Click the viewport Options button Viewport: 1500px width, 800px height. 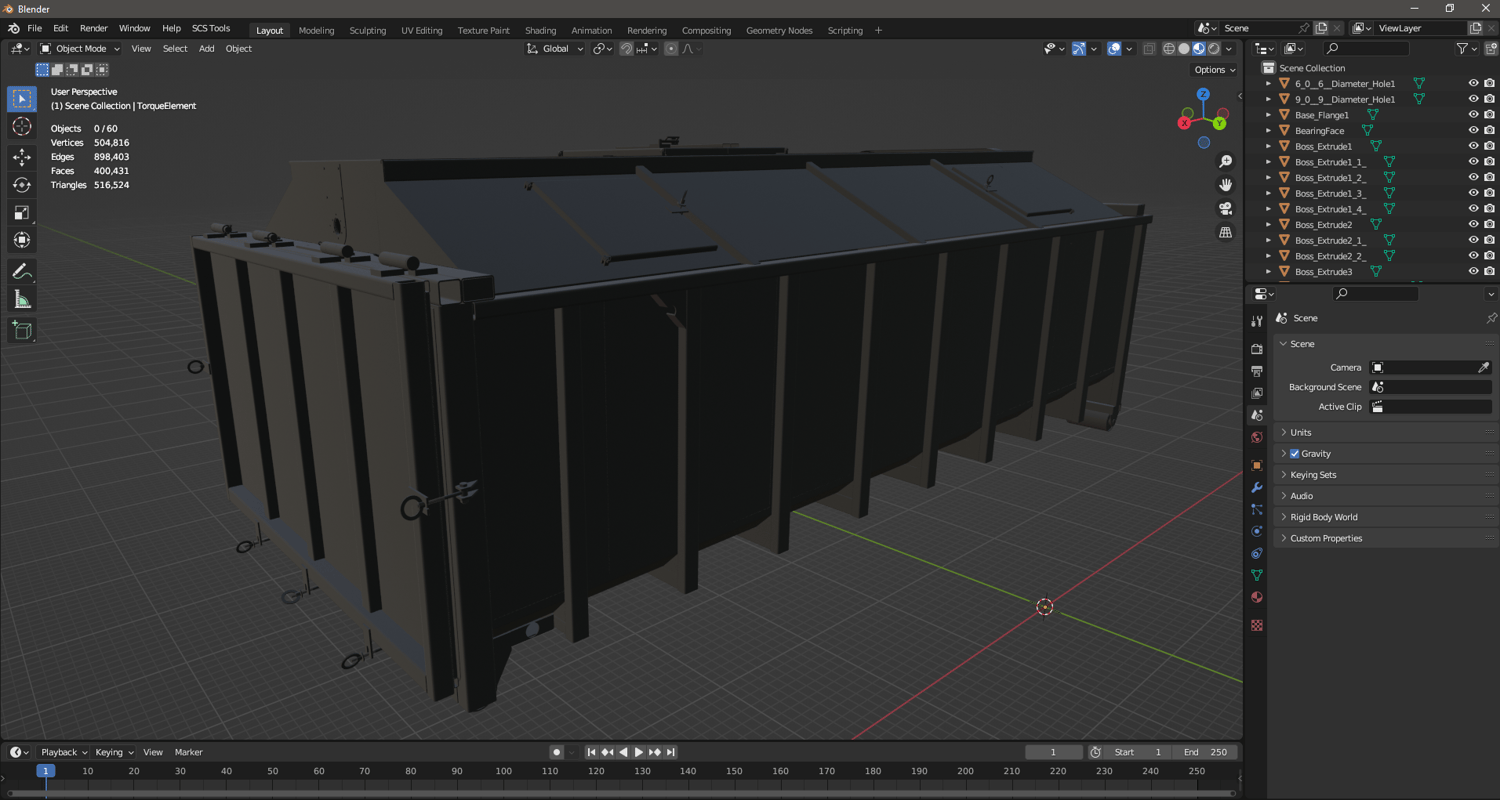tap(1214, 70)
